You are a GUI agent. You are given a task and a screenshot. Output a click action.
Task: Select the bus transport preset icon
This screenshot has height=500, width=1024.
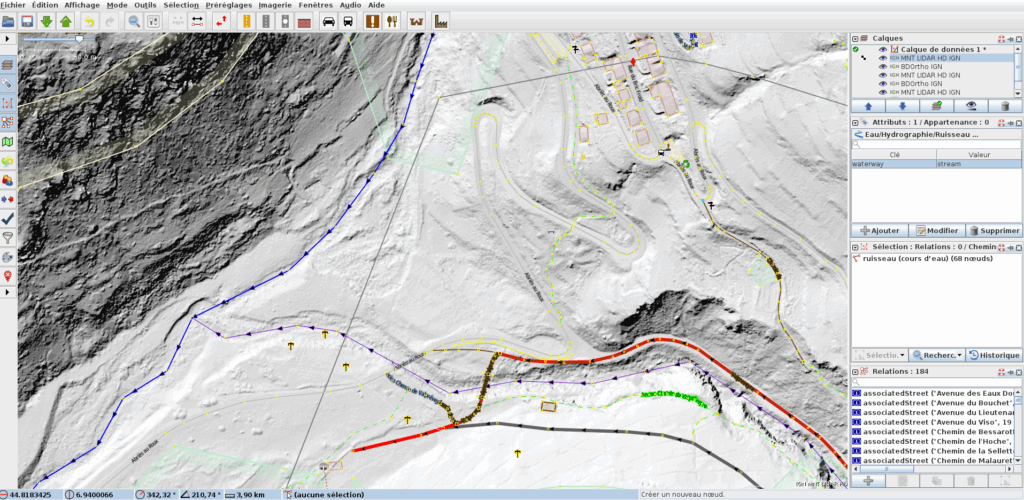(x=348, y=21)
